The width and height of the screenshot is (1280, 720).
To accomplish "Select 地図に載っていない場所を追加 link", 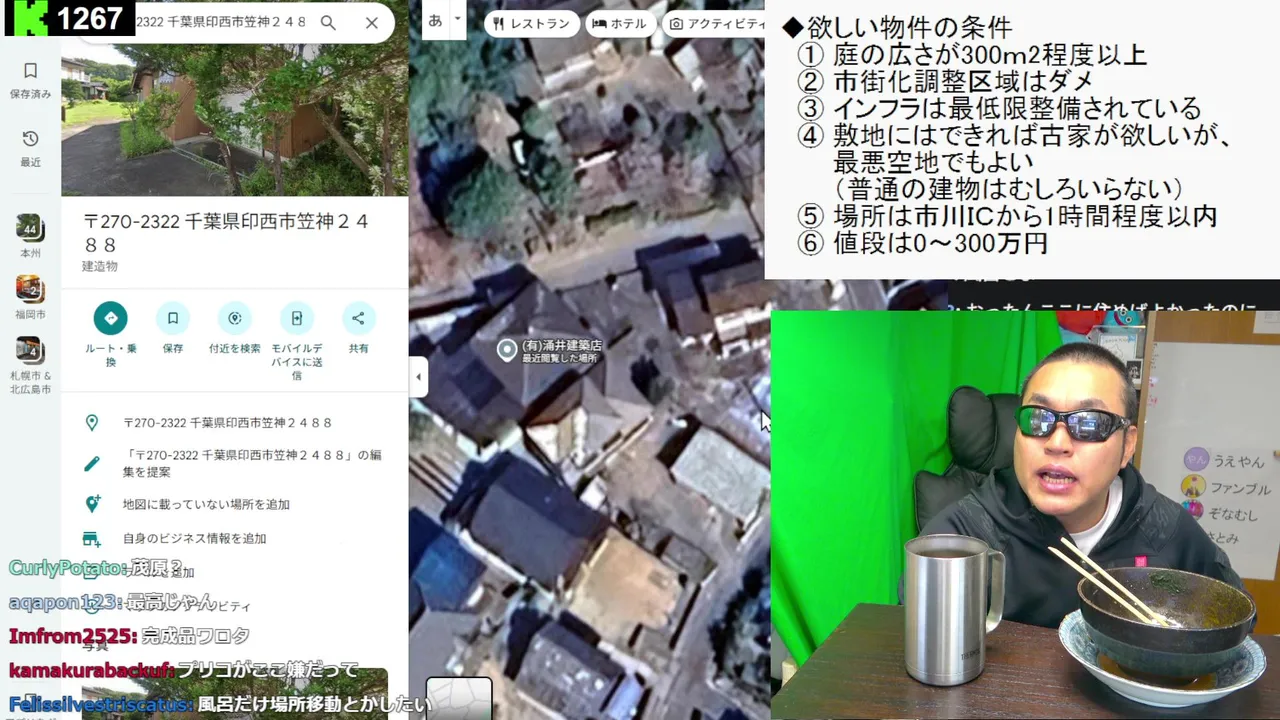I will [206, 505].
